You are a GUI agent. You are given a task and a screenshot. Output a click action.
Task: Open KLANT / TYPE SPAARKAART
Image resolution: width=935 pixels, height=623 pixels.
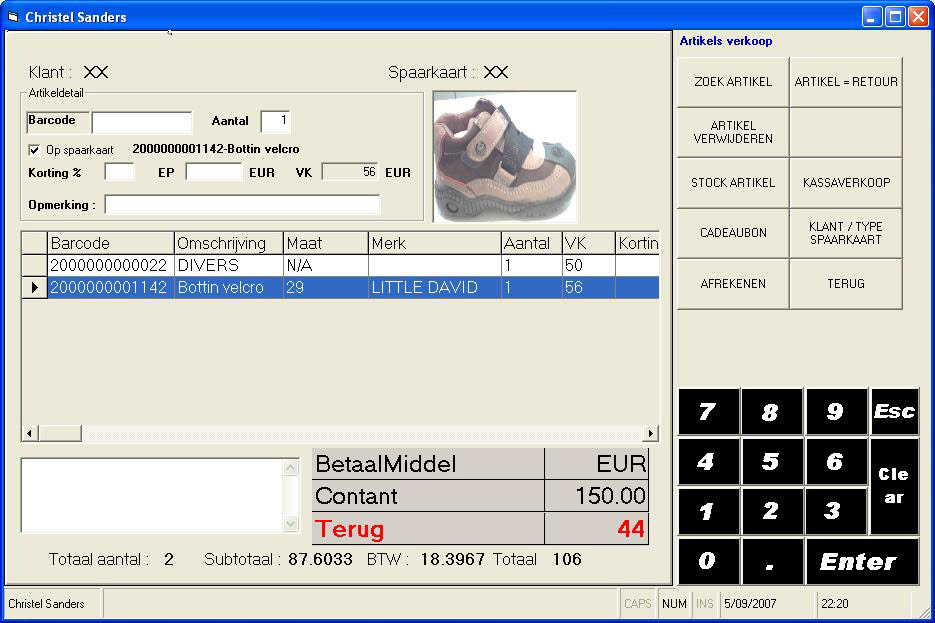[848, 233]
